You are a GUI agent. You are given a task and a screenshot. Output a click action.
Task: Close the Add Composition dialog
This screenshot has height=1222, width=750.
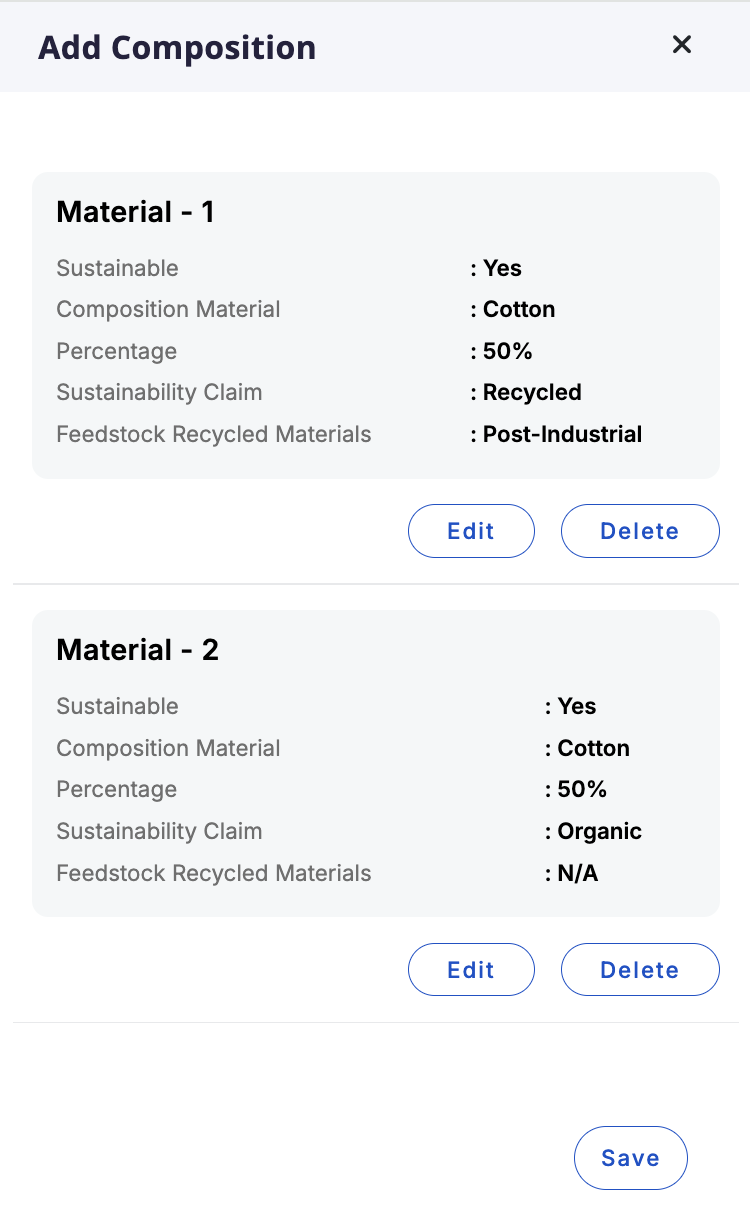(x=682, y=45)
